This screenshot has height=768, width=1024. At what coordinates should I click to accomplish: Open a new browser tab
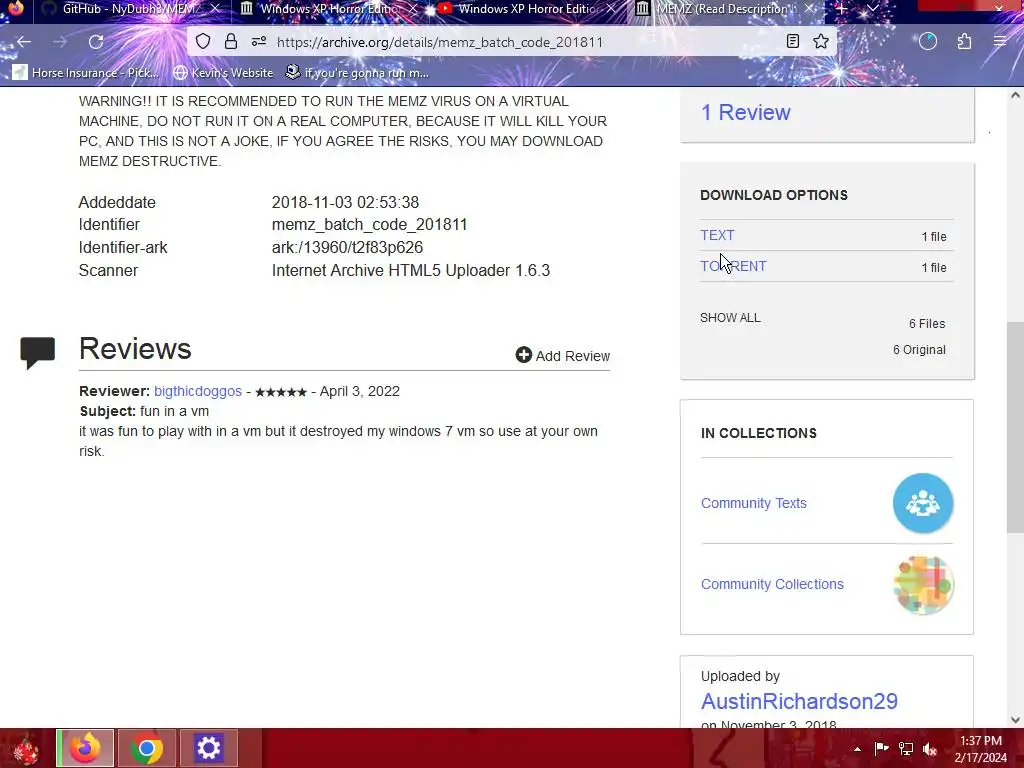pyautogui.click(x=842, y=8)
